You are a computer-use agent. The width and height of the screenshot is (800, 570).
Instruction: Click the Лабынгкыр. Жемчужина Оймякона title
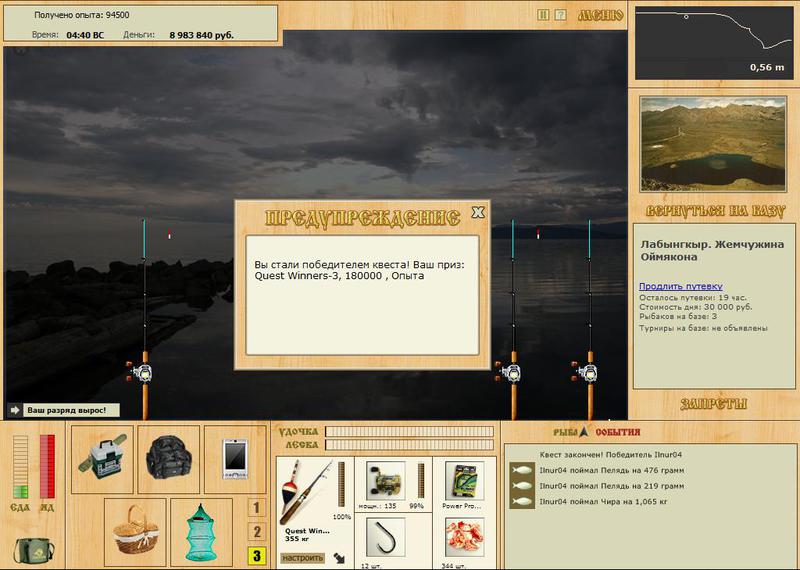[712, 251]
